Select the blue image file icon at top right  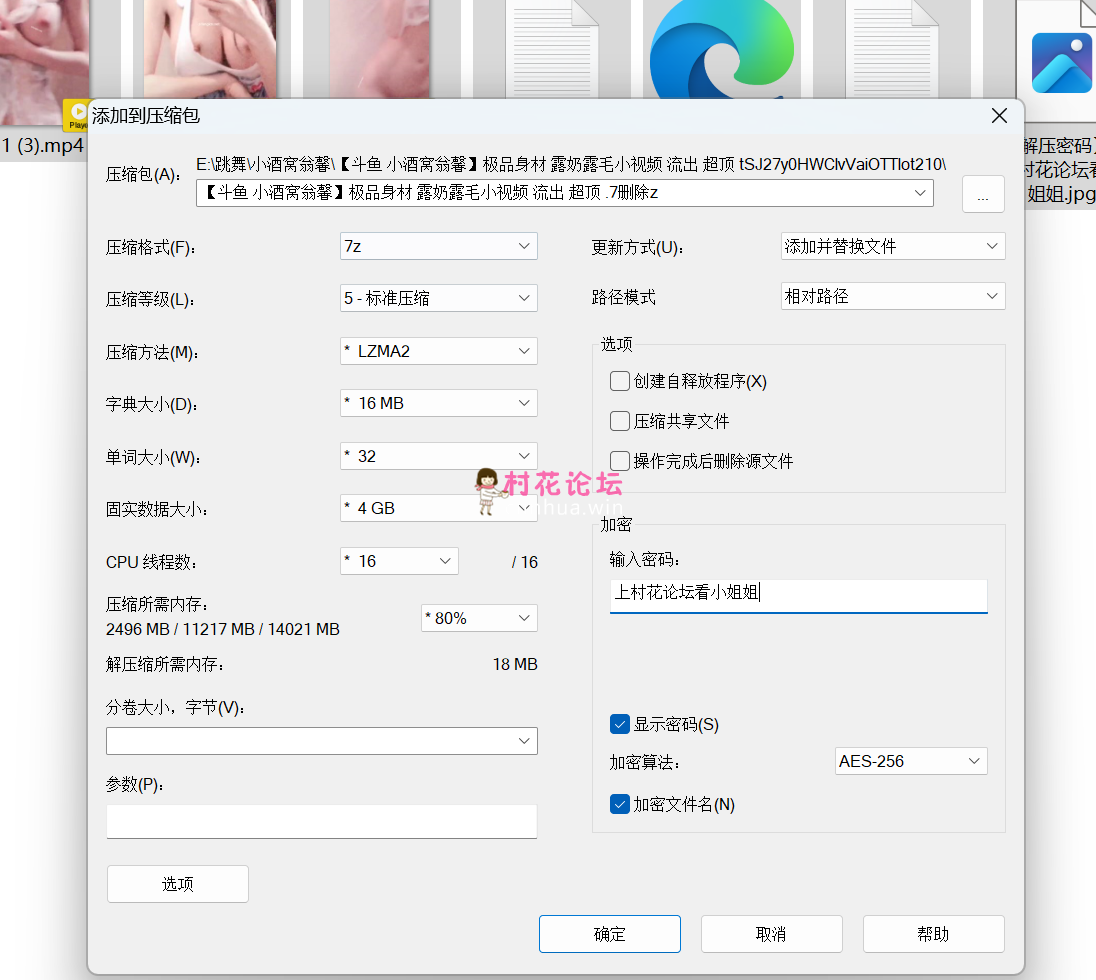point(1062,63)
